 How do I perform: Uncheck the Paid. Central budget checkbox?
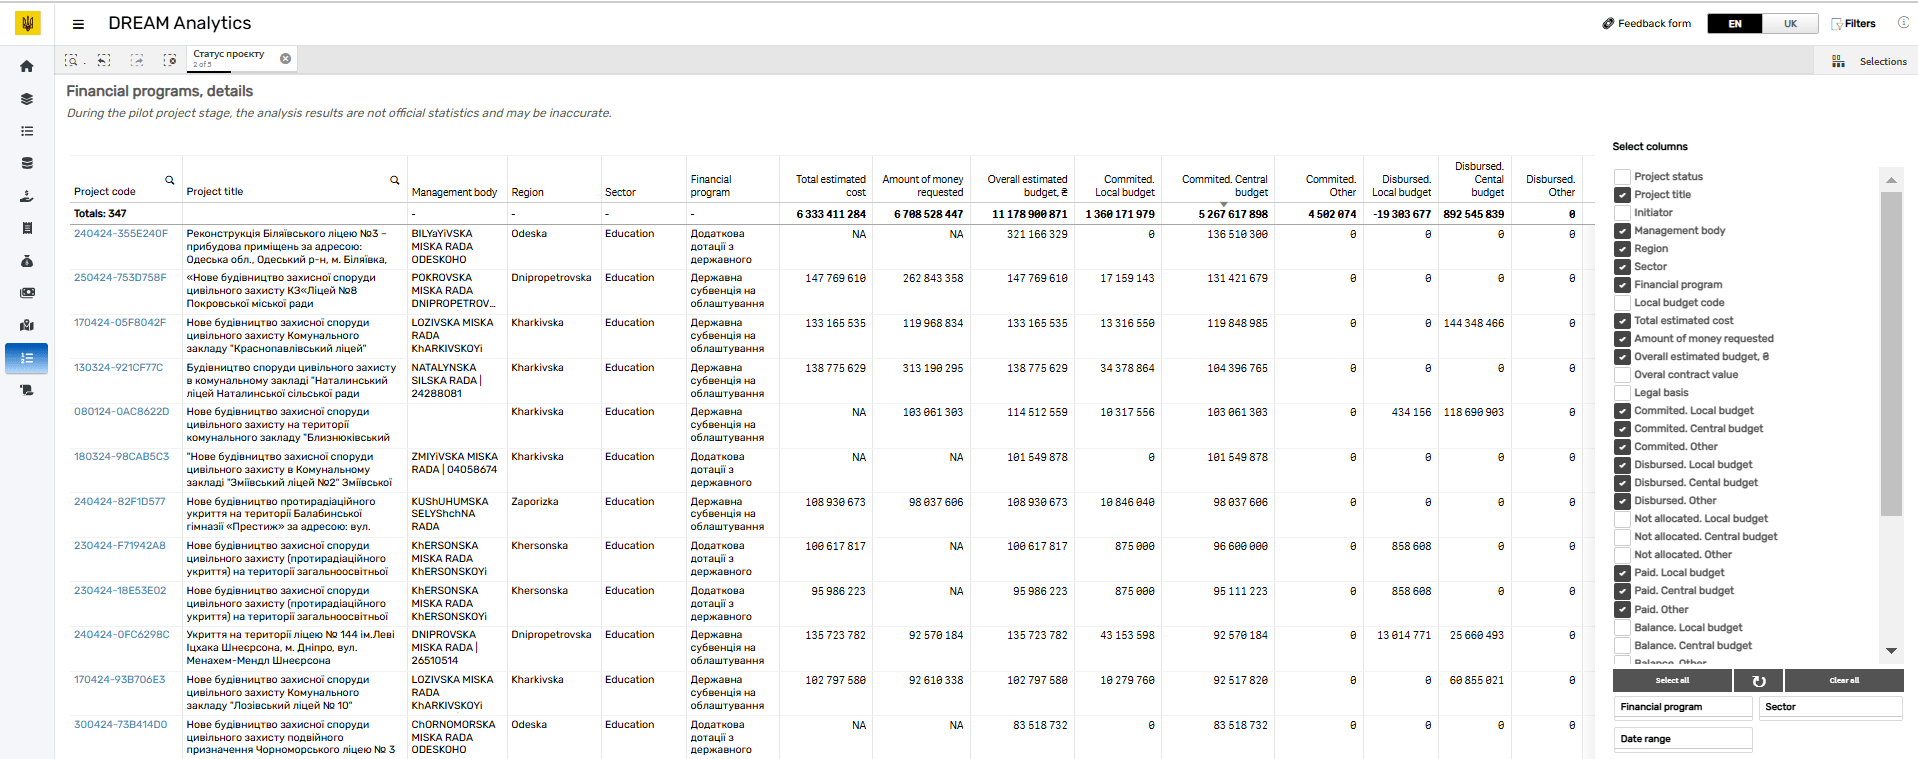1622,591
